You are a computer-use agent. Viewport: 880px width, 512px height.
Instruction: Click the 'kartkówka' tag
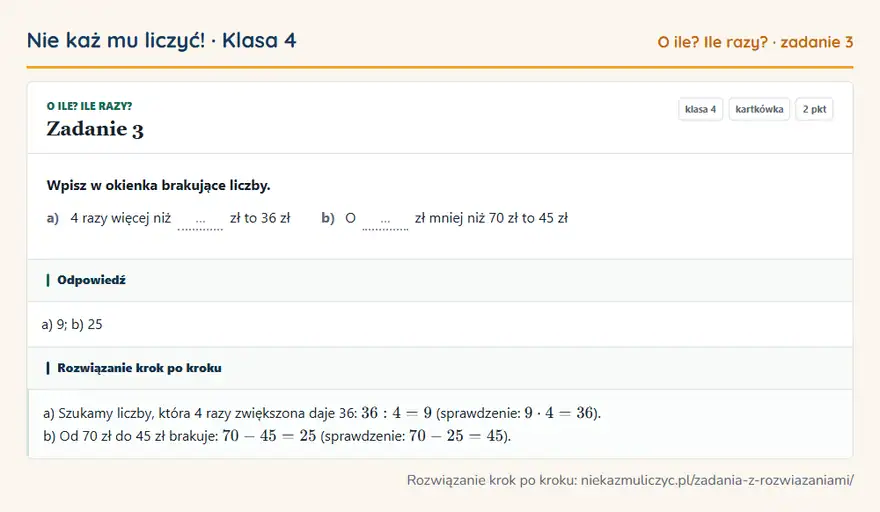point(759,109)
